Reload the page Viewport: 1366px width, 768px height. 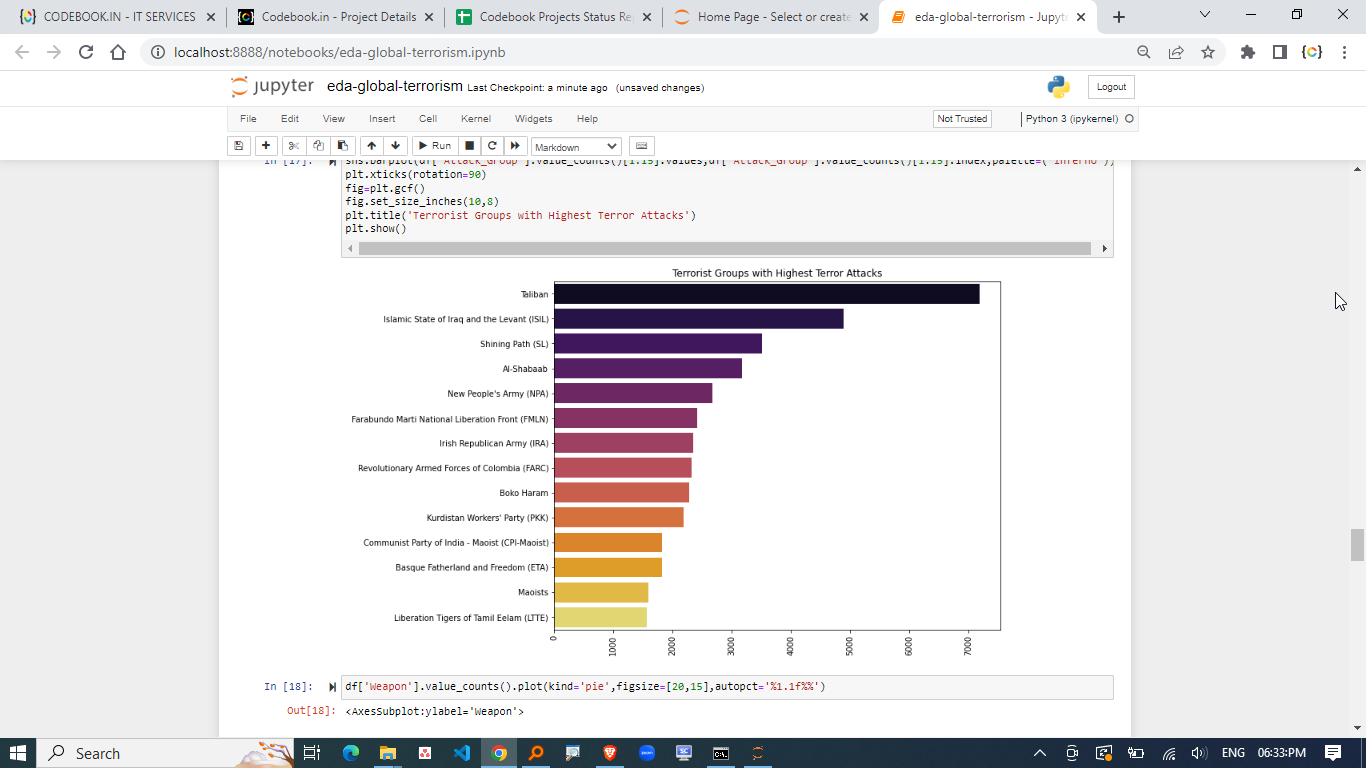[86, 52]
